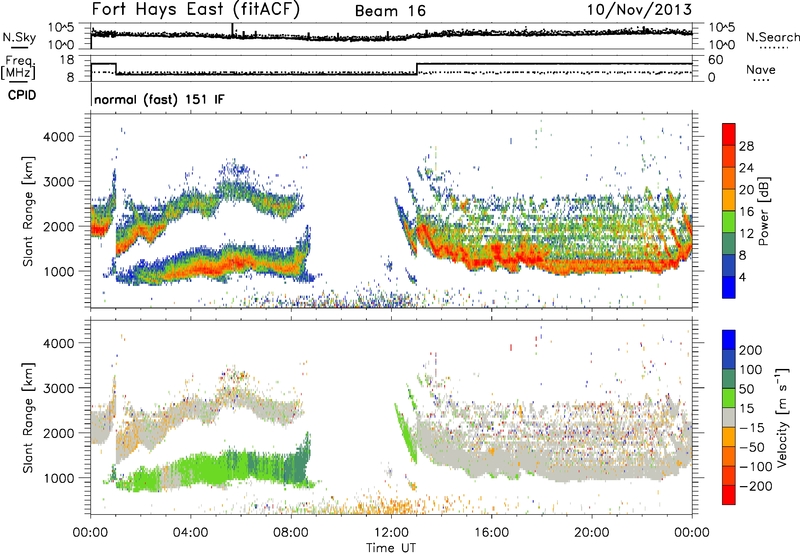Screen dimensions: 800x554
Task: Click the blue top of velocity colorbar
Action: pyautogui.click(x=729, y=340)
